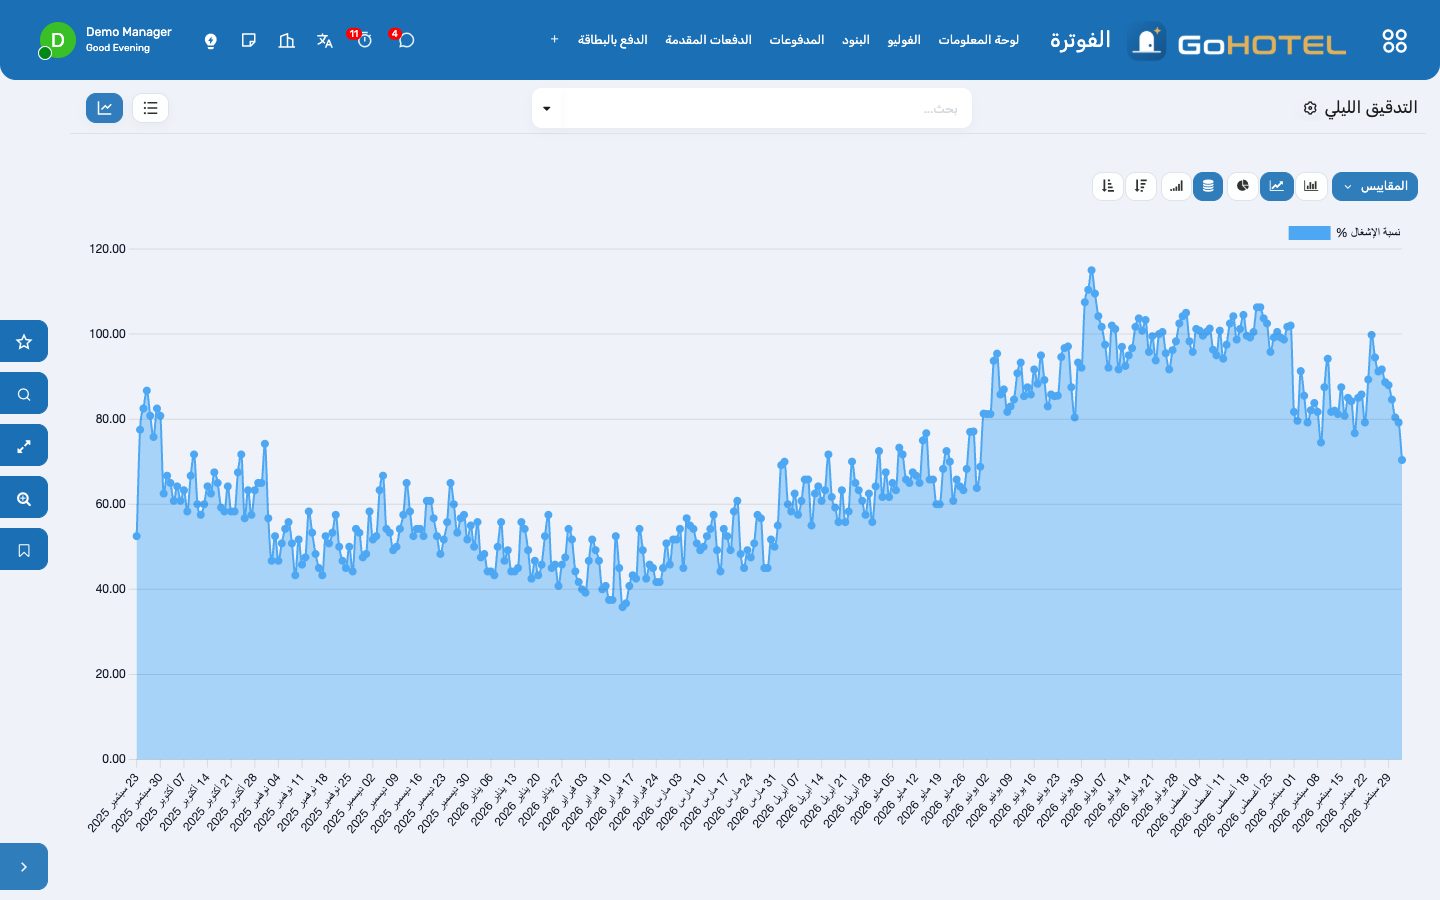Image resolution: width=1440 pixels, height=900 pixels.
Task: Click the plus to add menu item
Action: point(554,40)
